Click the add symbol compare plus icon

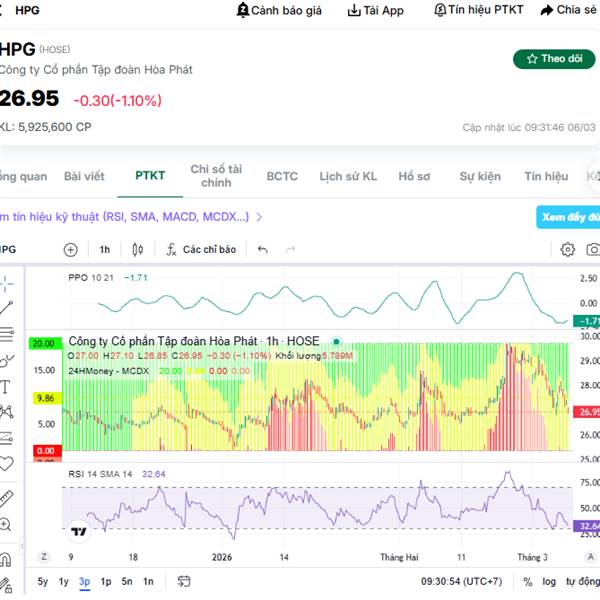click(70, 250)
